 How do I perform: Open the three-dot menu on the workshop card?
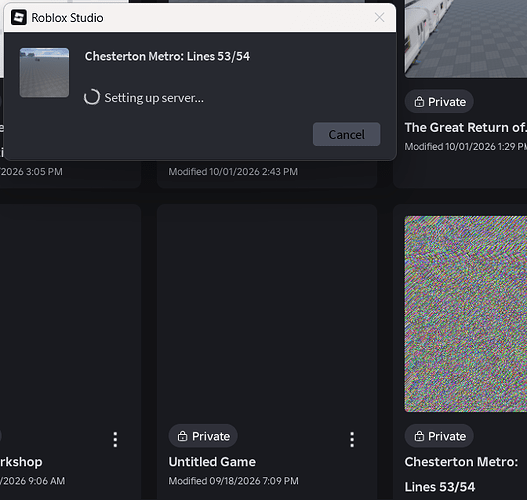pyautogui.click(x=115, y=440)
